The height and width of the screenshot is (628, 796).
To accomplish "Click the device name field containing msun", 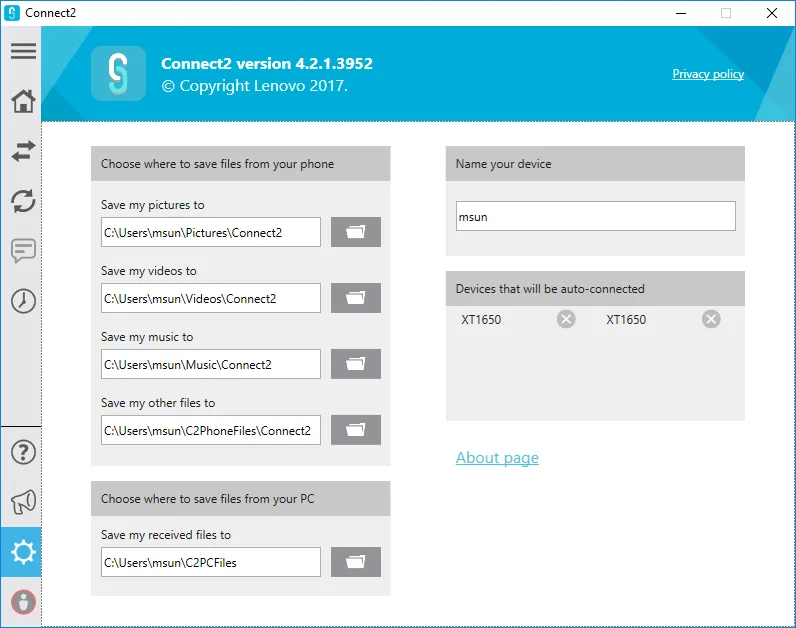I will [595, 216].
